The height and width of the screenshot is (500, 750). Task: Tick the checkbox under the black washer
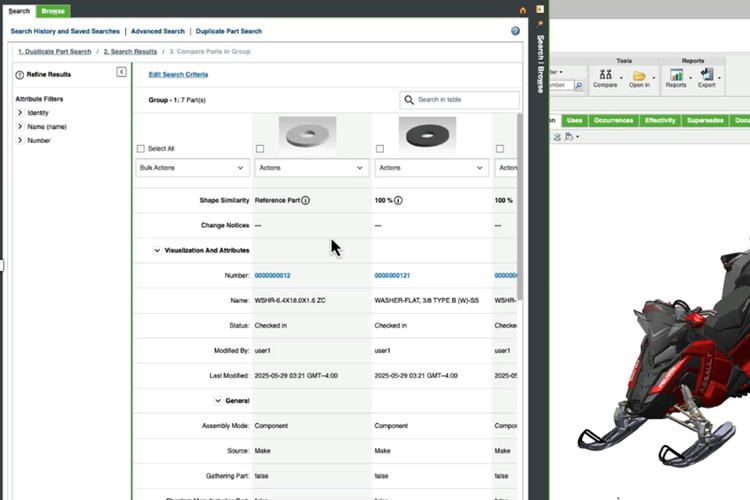click(380, 149)
